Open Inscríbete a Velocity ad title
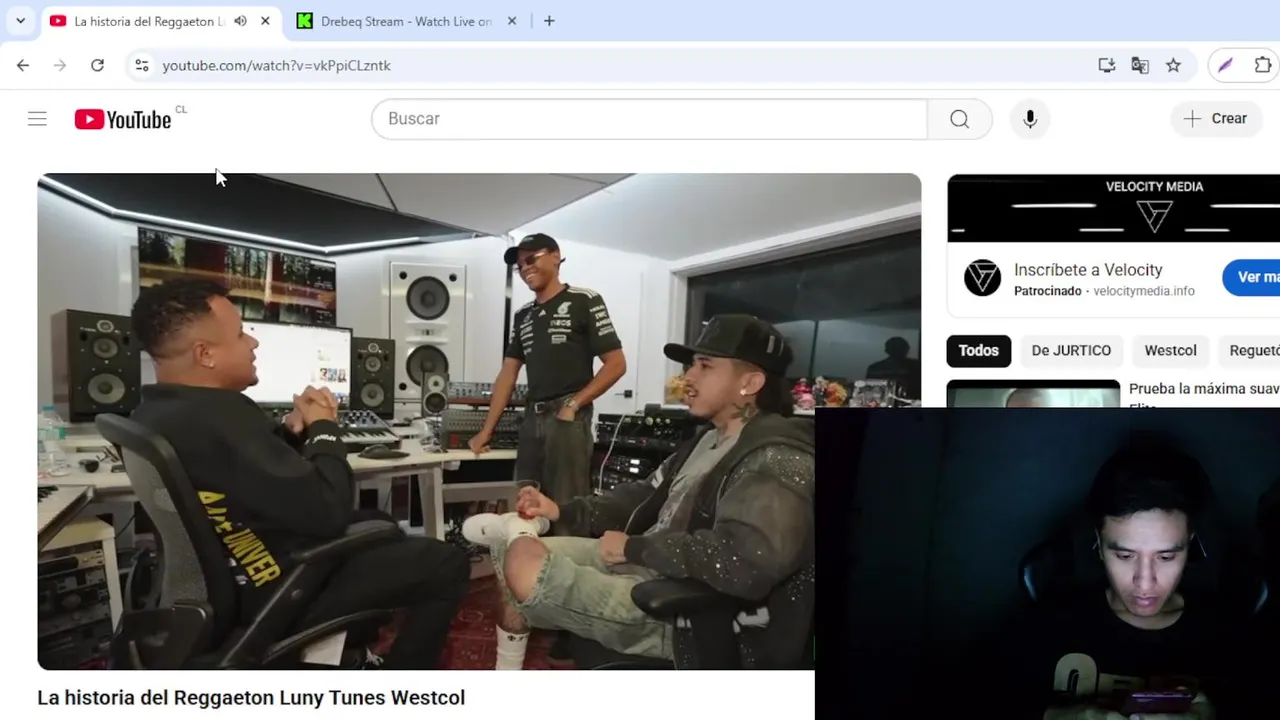Screen dimensions: 1280x720 coord(1088,270)
